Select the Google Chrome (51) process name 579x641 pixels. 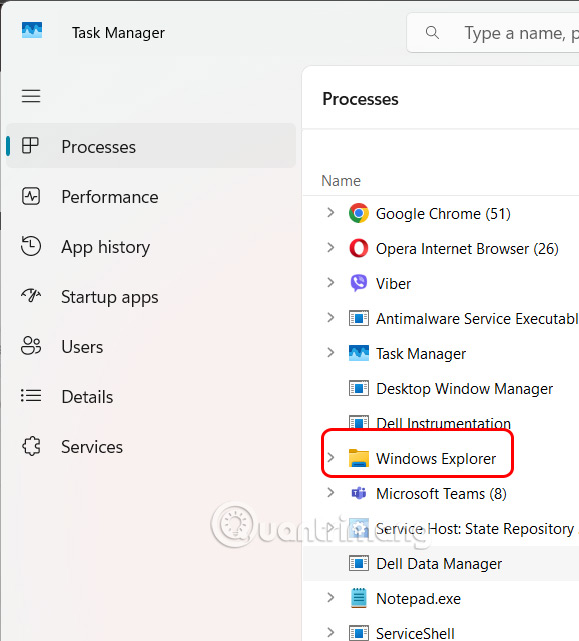pyautogui.click(x=443, y=214)
